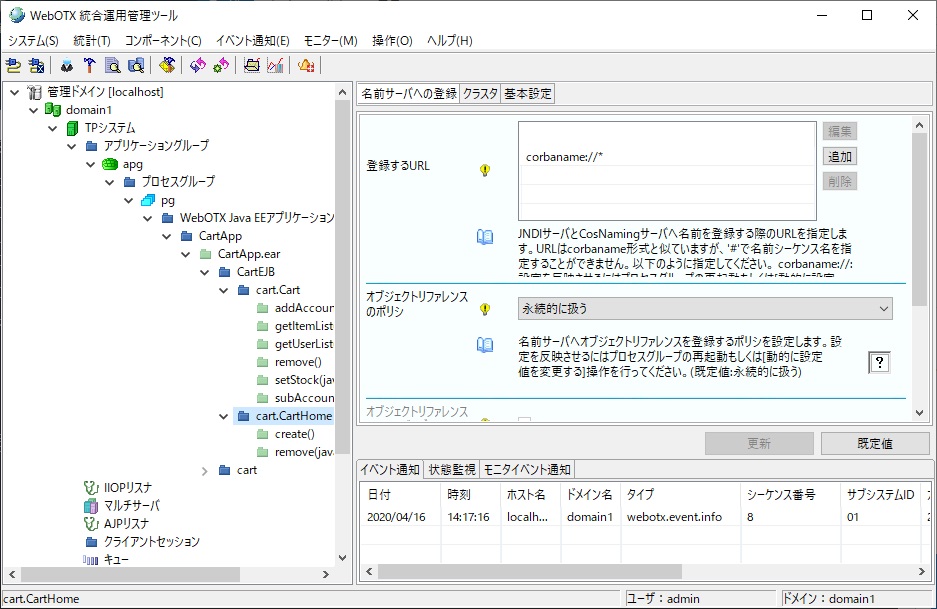
Task: Click lightbulb icon beside 登録するURL
Action: click(x=485, y=170)
